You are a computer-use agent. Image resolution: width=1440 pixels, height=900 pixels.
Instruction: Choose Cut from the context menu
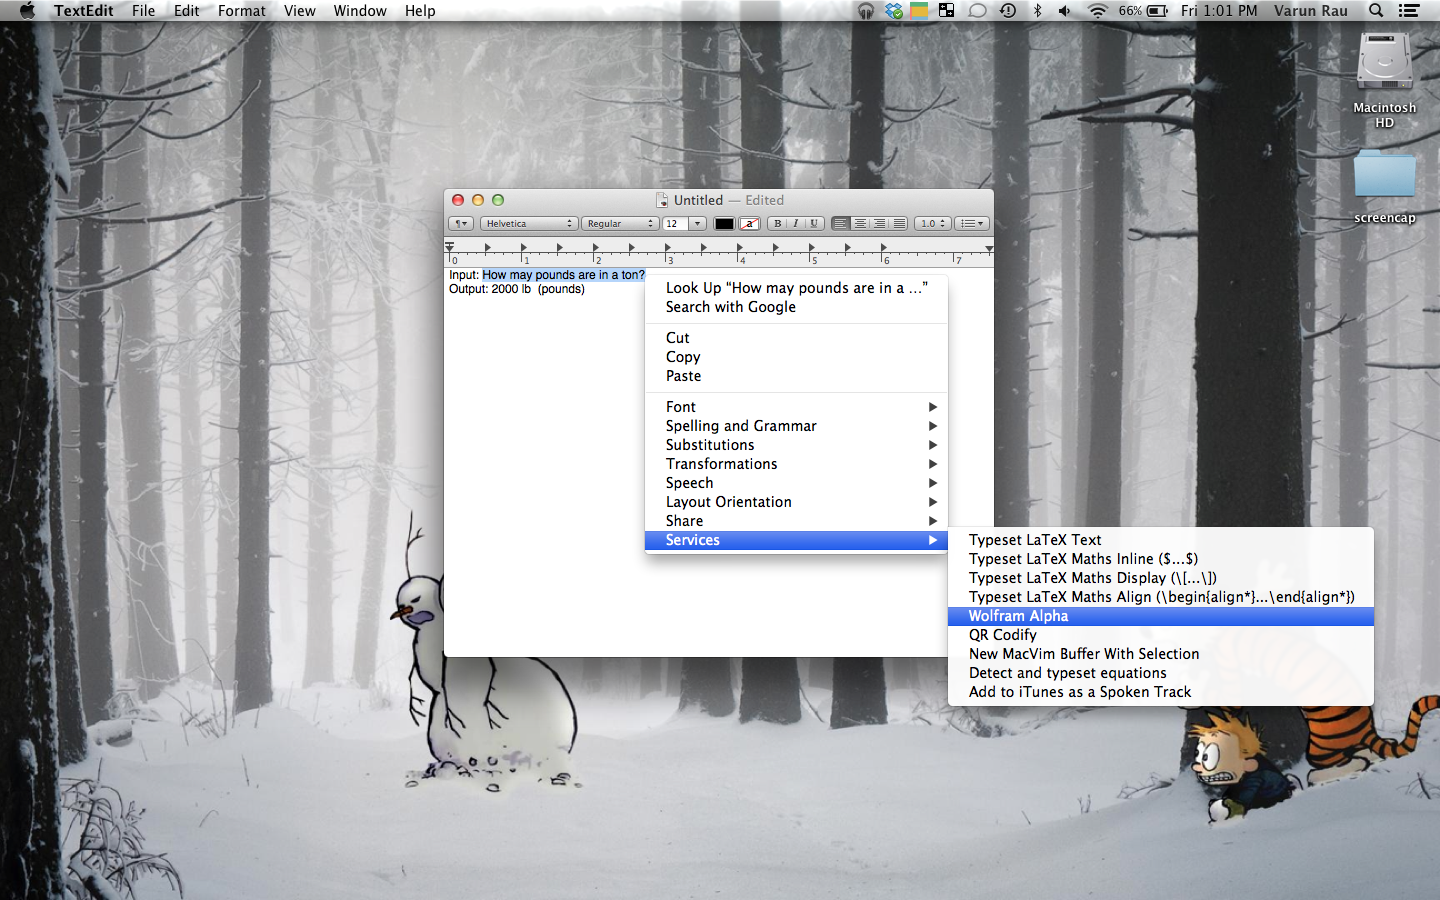[796, 338]
